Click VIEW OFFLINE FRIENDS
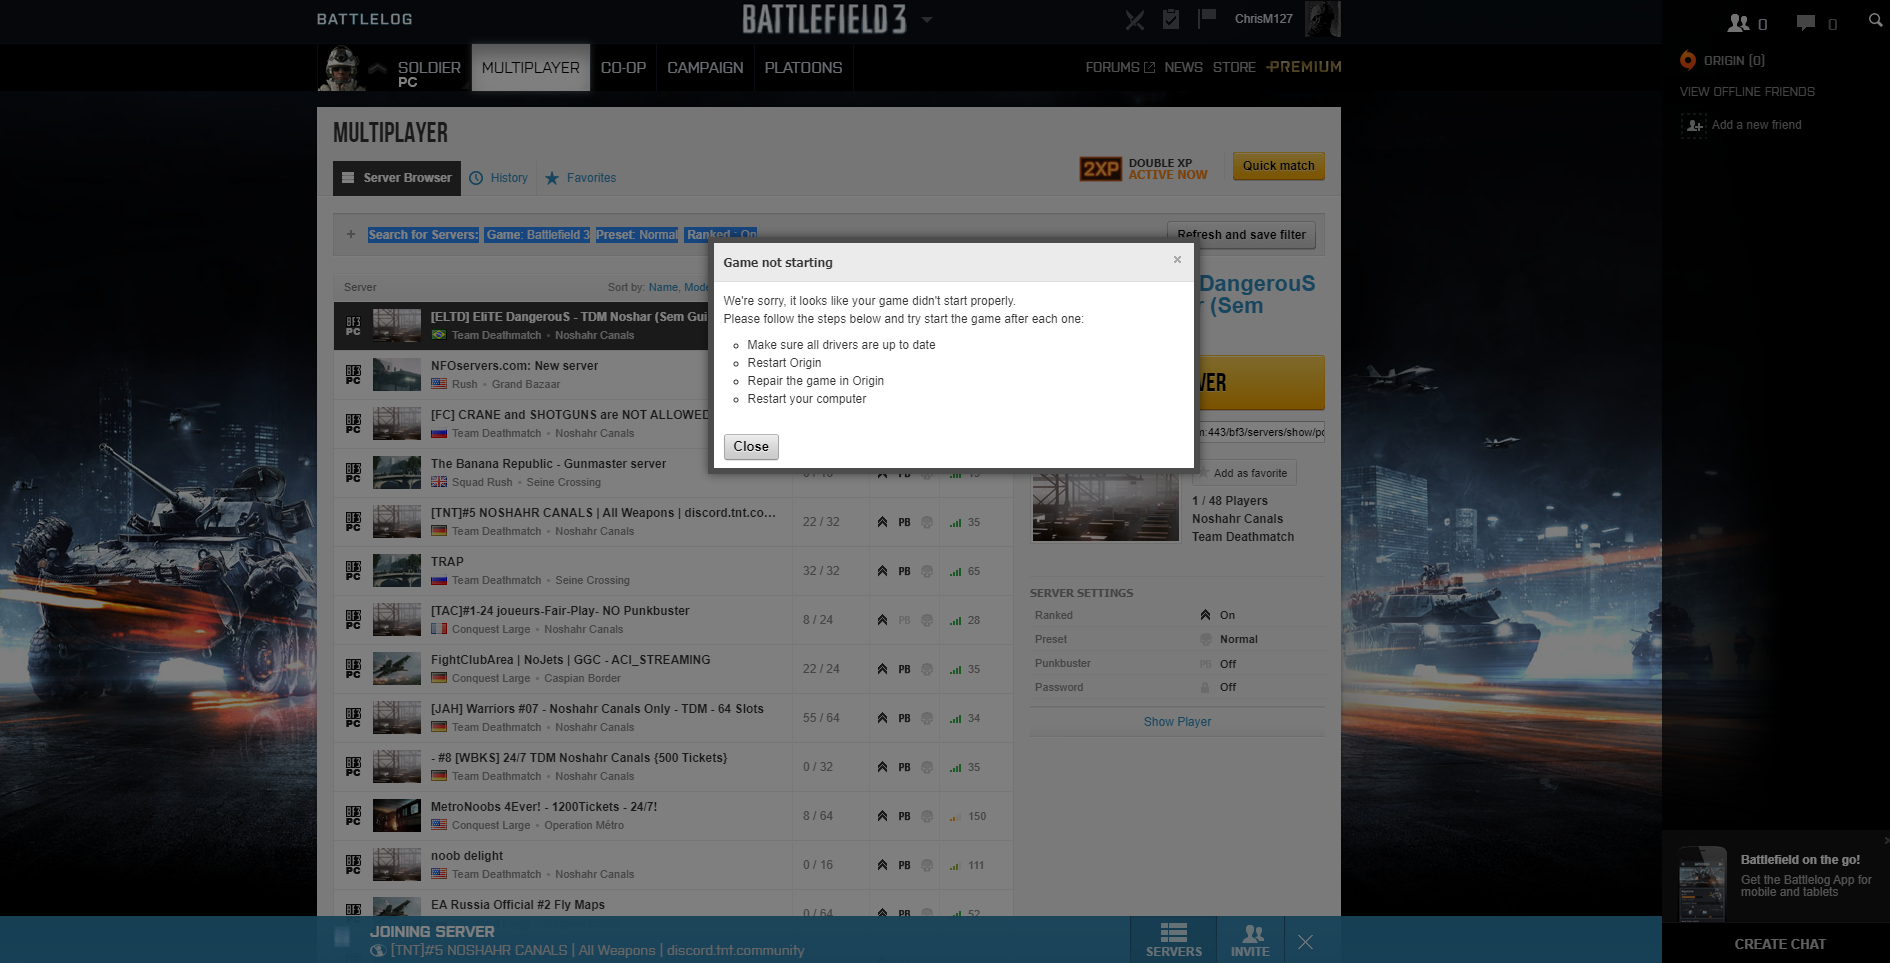 pyautogui.click(x=1747, y=92)
